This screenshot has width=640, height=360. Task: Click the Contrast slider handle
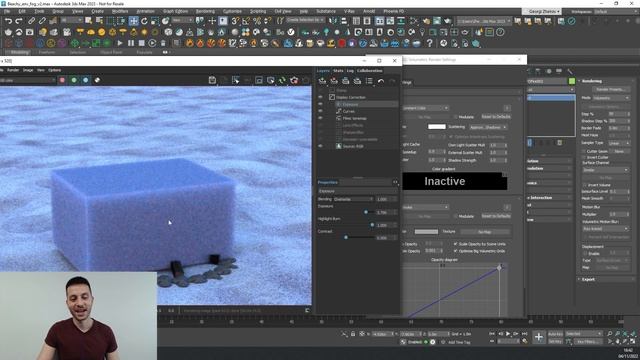coord(346,237)
